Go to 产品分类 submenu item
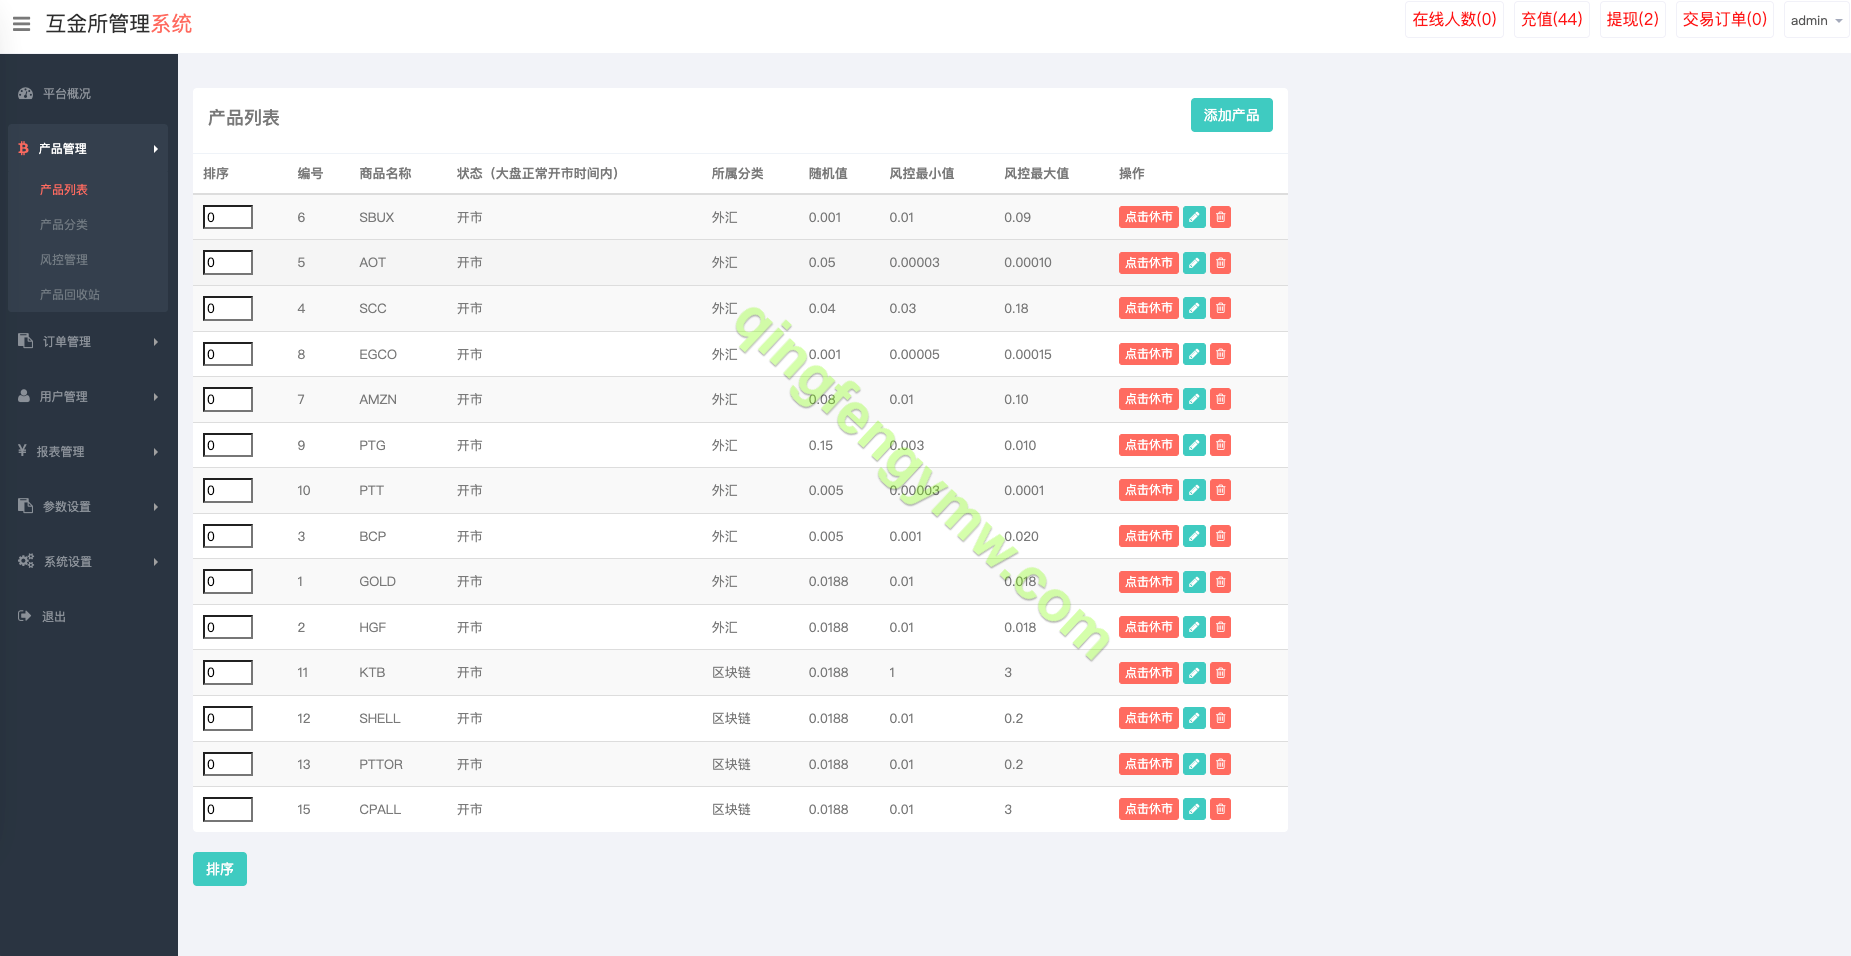 (64, 224)
